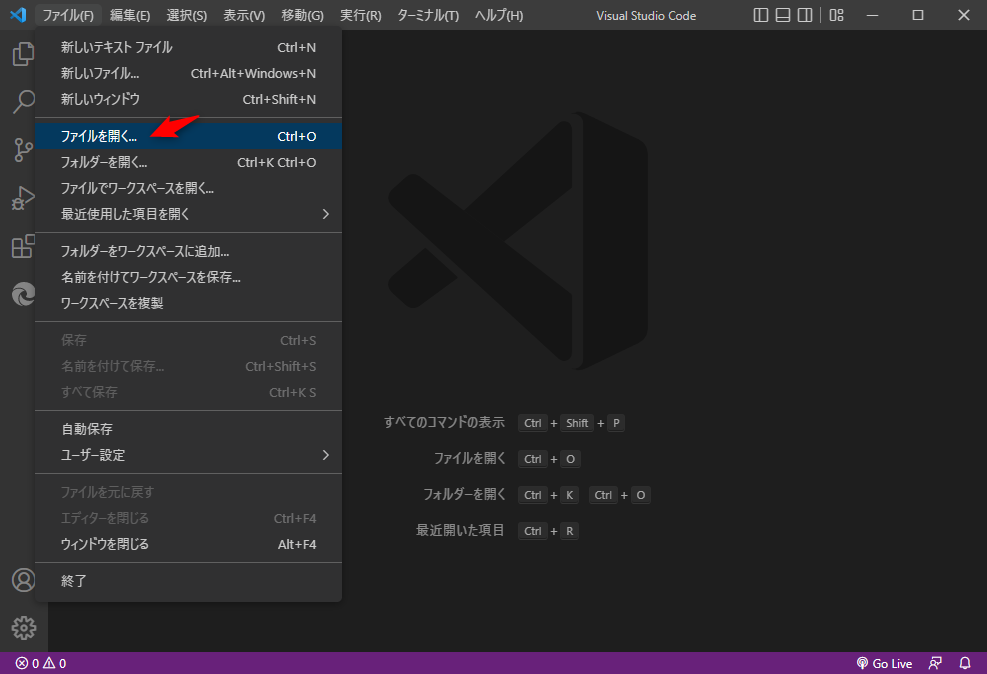
Task: Click the VS Code logo in title bar
Action: (x=18, y=14)
